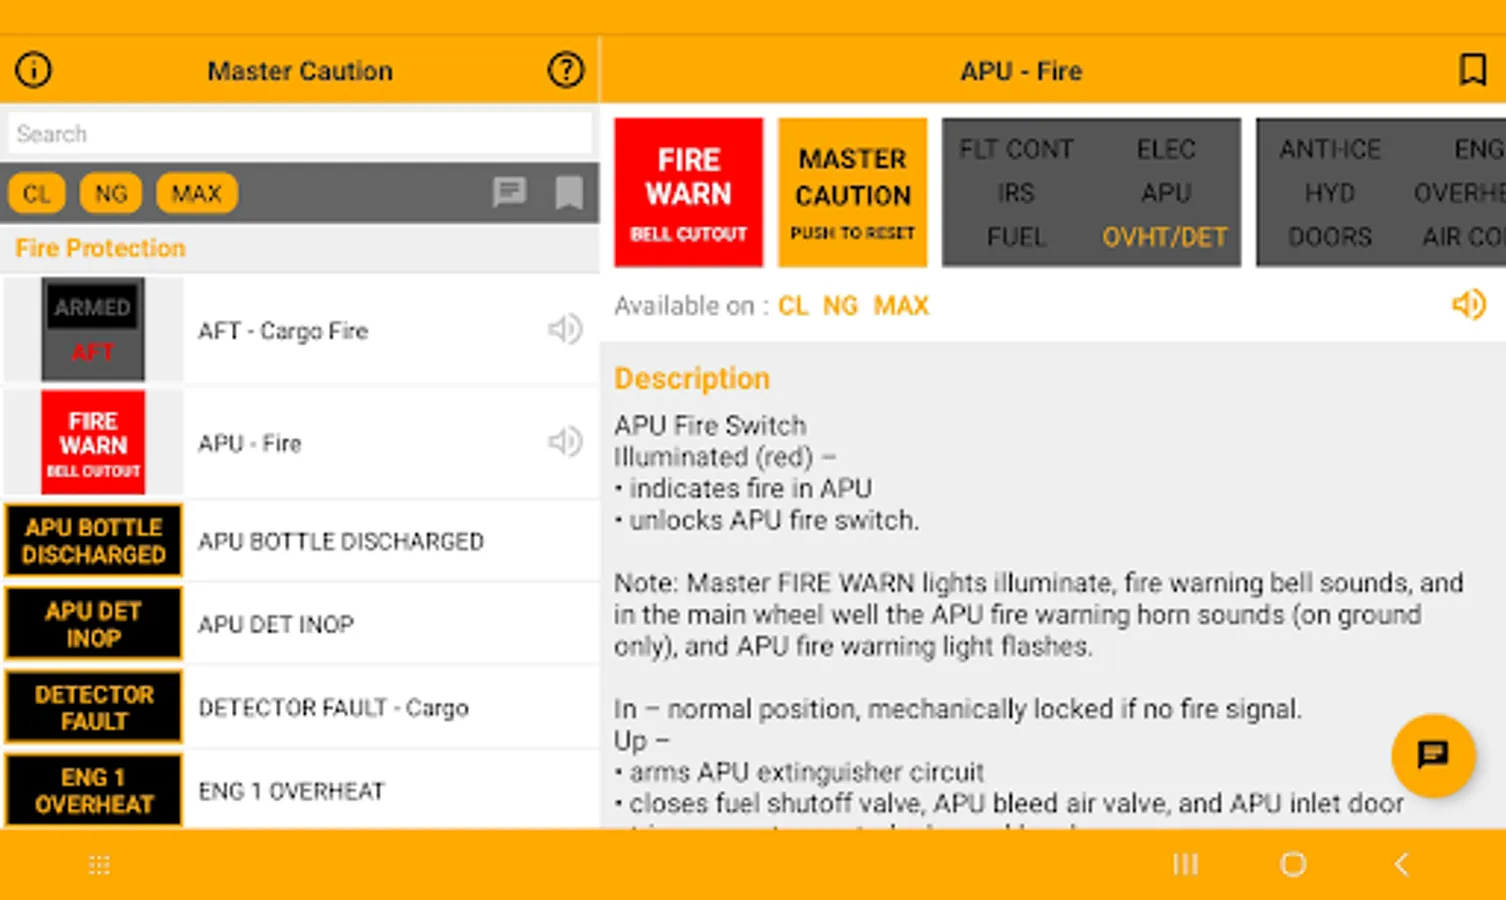Image resolution: width=1506 pixels, height=900 pixels.
Task: Open bookmarks from the Master Caution toolbar
Action: pos(567,193)
